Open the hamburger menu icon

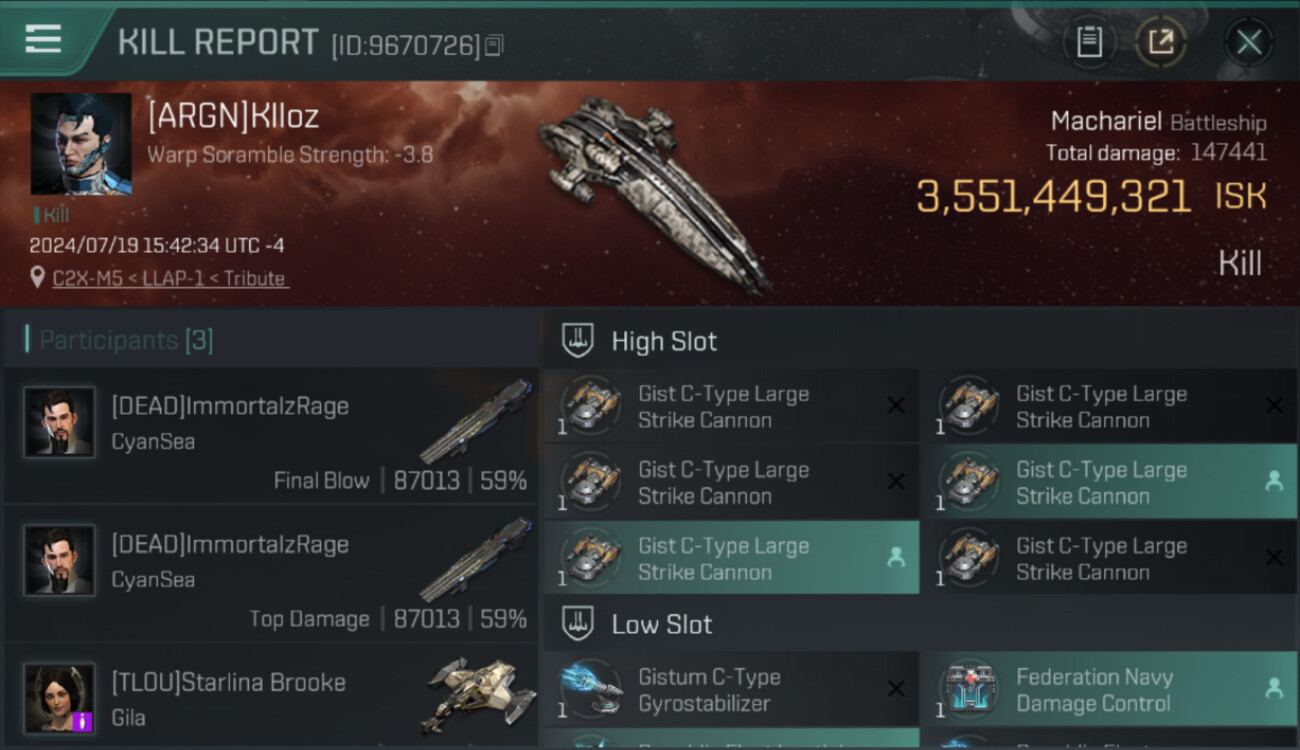click(x=43, y=39)
